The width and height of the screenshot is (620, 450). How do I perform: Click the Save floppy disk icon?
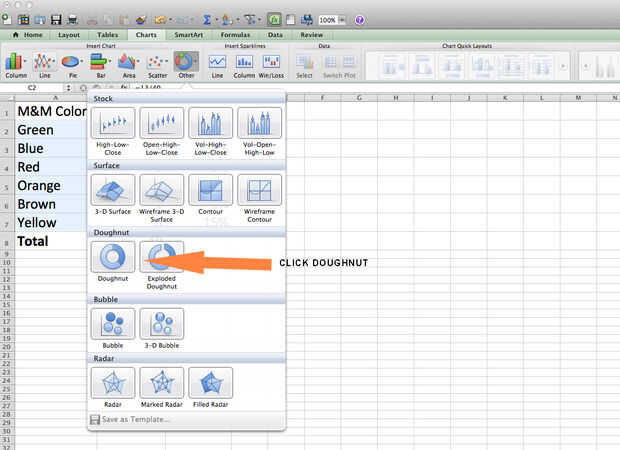pyautogui.click(x=56, y=19)
